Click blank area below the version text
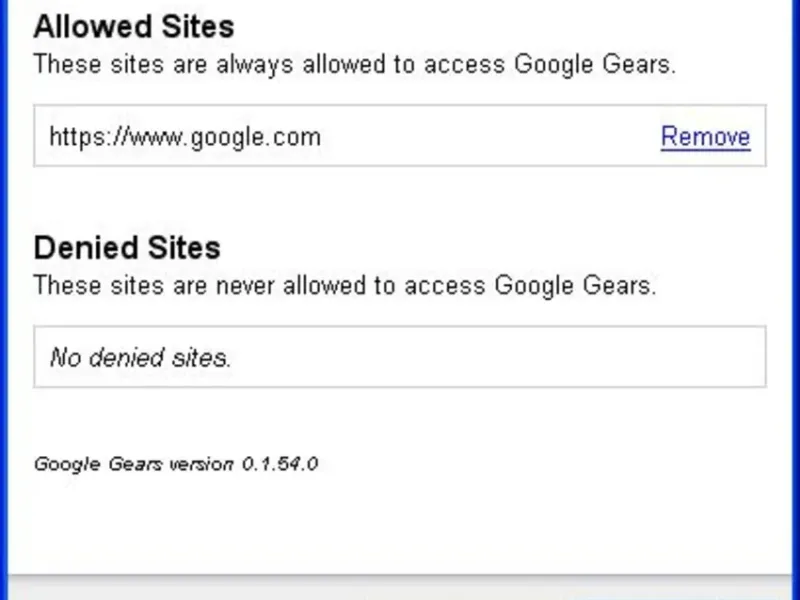Viewport: 800px width, 600px height. tap(400, 520)
